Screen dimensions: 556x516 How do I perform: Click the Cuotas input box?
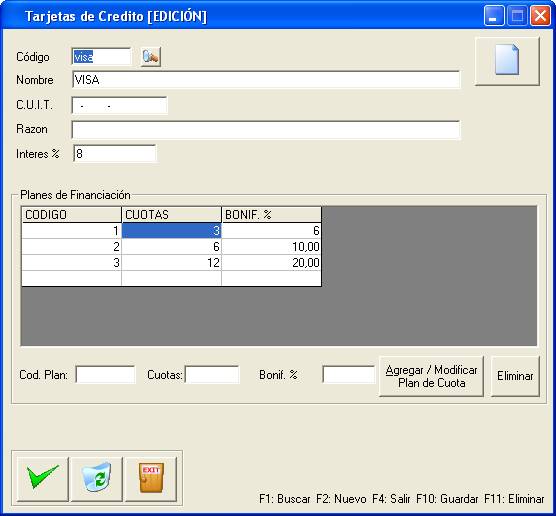212,375
